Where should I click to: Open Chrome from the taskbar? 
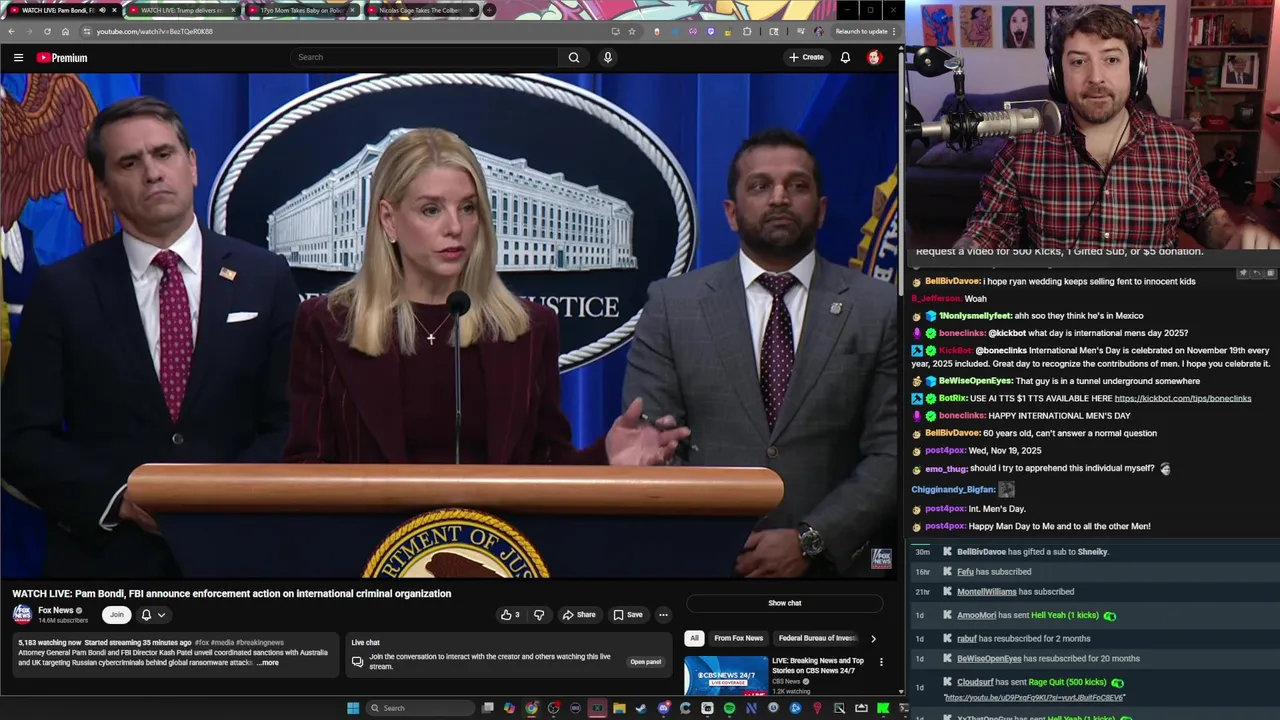[x=531, y=708]
